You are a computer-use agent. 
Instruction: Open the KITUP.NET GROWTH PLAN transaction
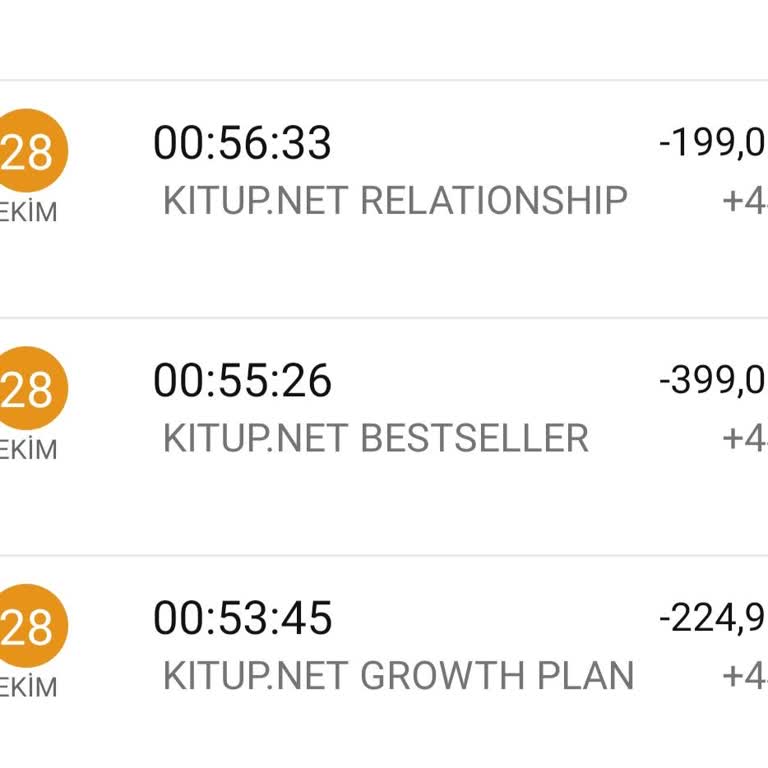pos(398,676)
